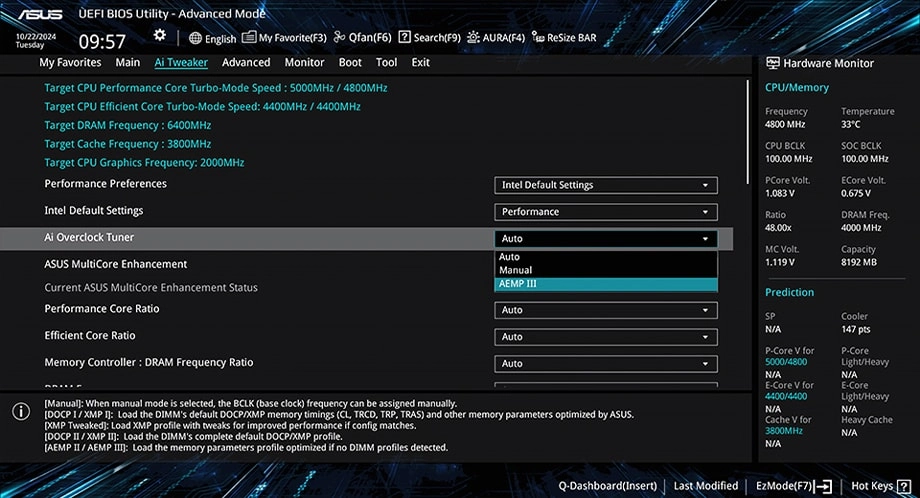Click the Hot Keys question mark icon
The image size is (920, 498).
(x=904, y=486)
